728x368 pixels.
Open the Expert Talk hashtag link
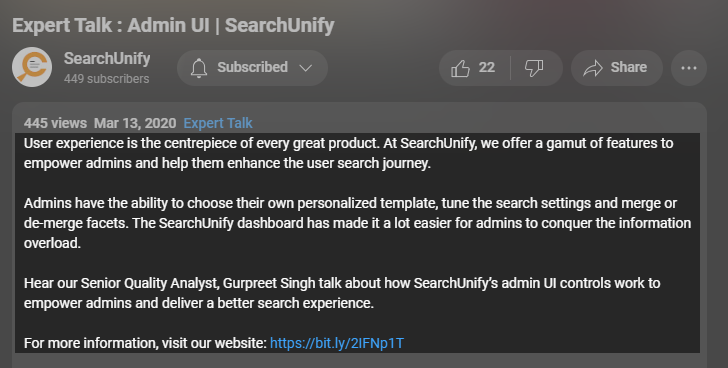tap(218, 123)
